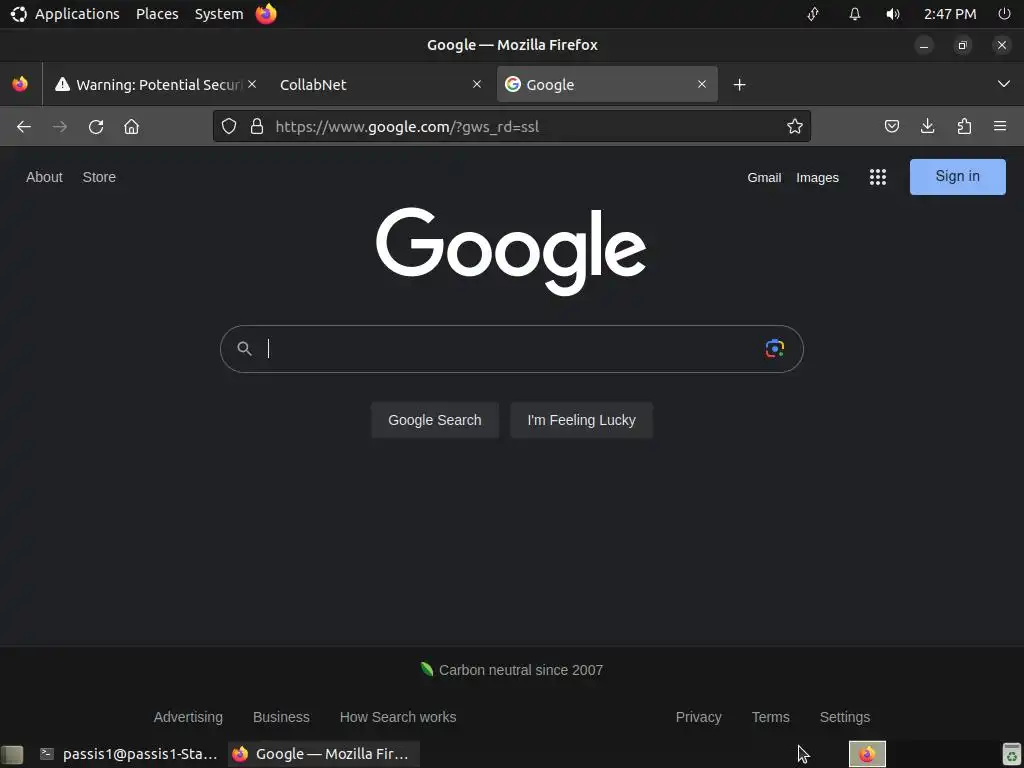Open the network connection indicator
Image resolution: width=1024 pixels, height=768 pixels.
click(x=813, y=14)
